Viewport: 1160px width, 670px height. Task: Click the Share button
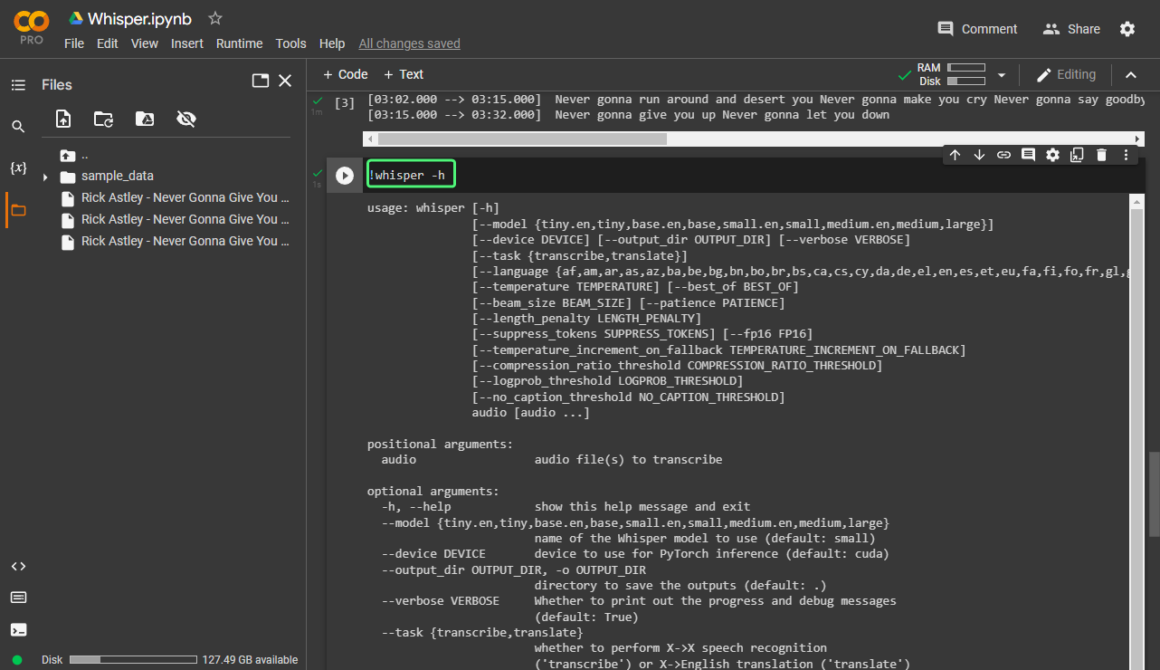pos(1071,29)
